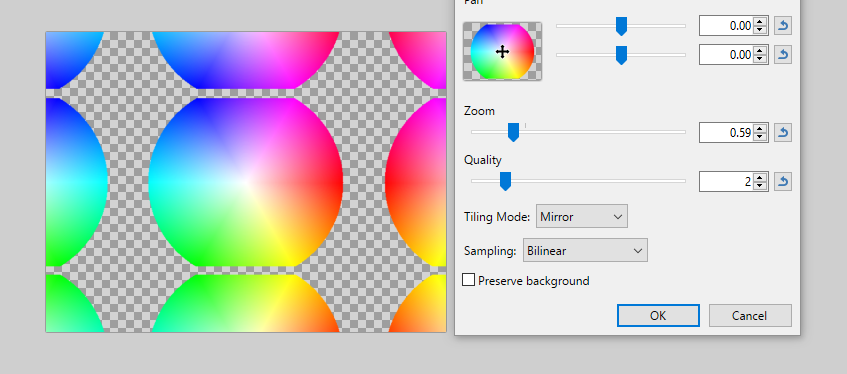This screenshot has height=374, width=847.
Task: Click the Quality slider handle
Action: click(505, 181)
